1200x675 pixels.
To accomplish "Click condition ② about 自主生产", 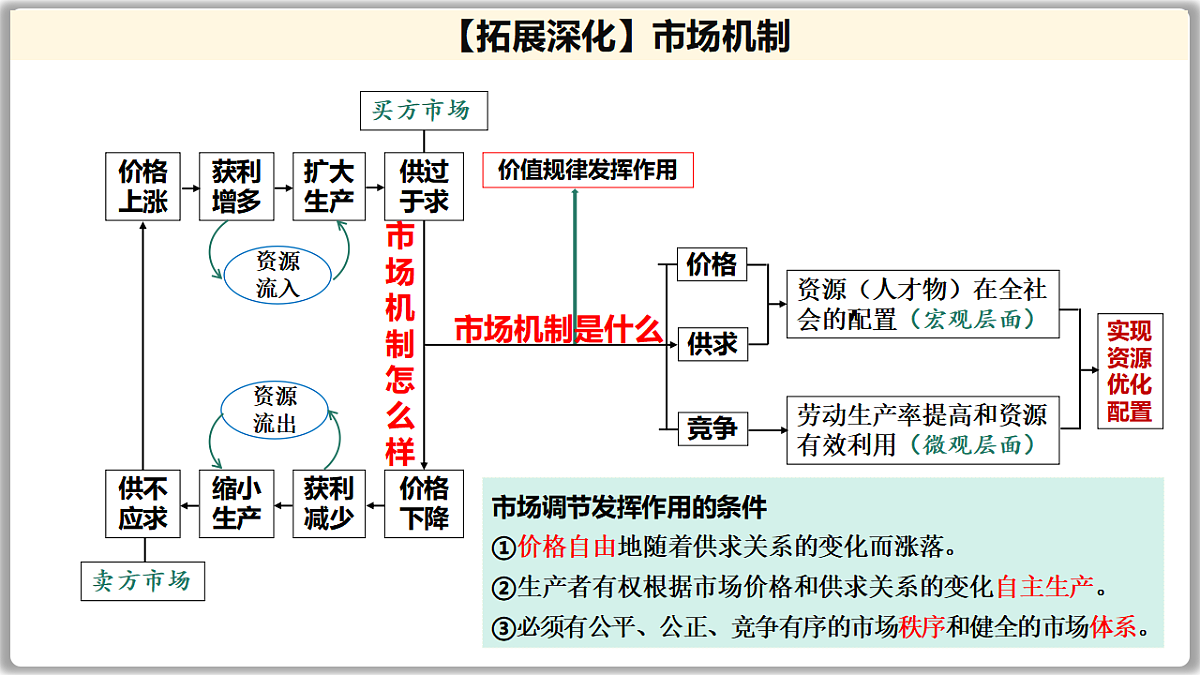I will tap(801, 587).
